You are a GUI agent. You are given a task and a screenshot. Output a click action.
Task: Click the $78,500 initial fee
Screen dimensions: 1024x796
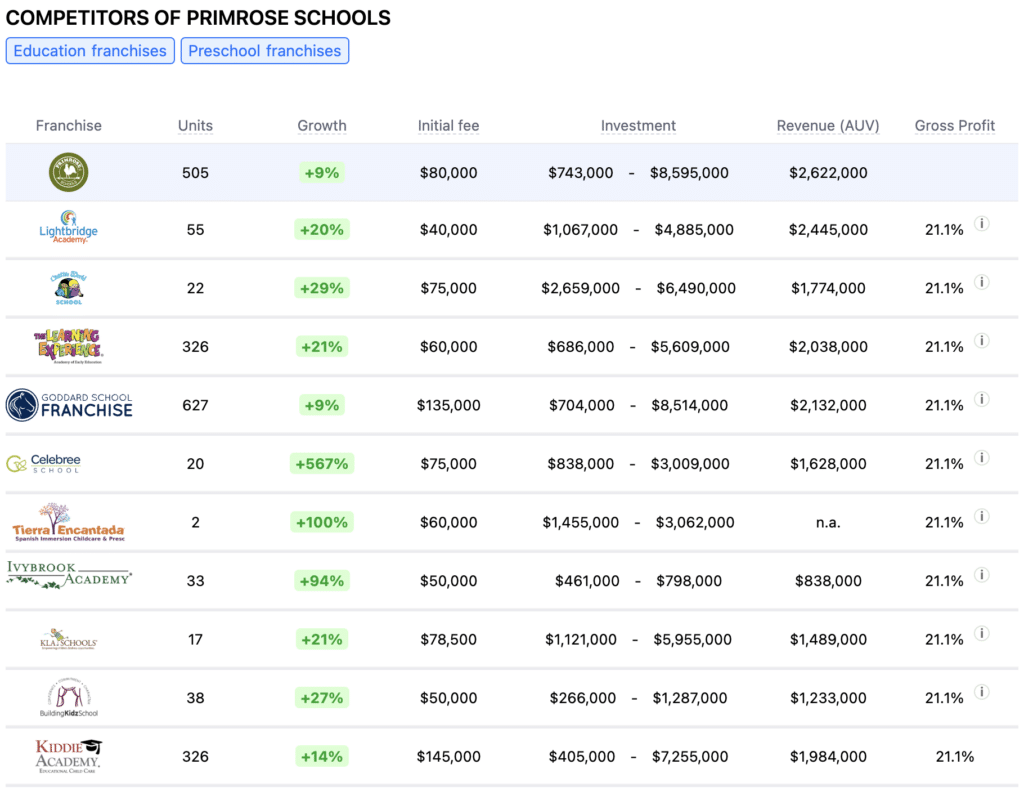(449, 639)
